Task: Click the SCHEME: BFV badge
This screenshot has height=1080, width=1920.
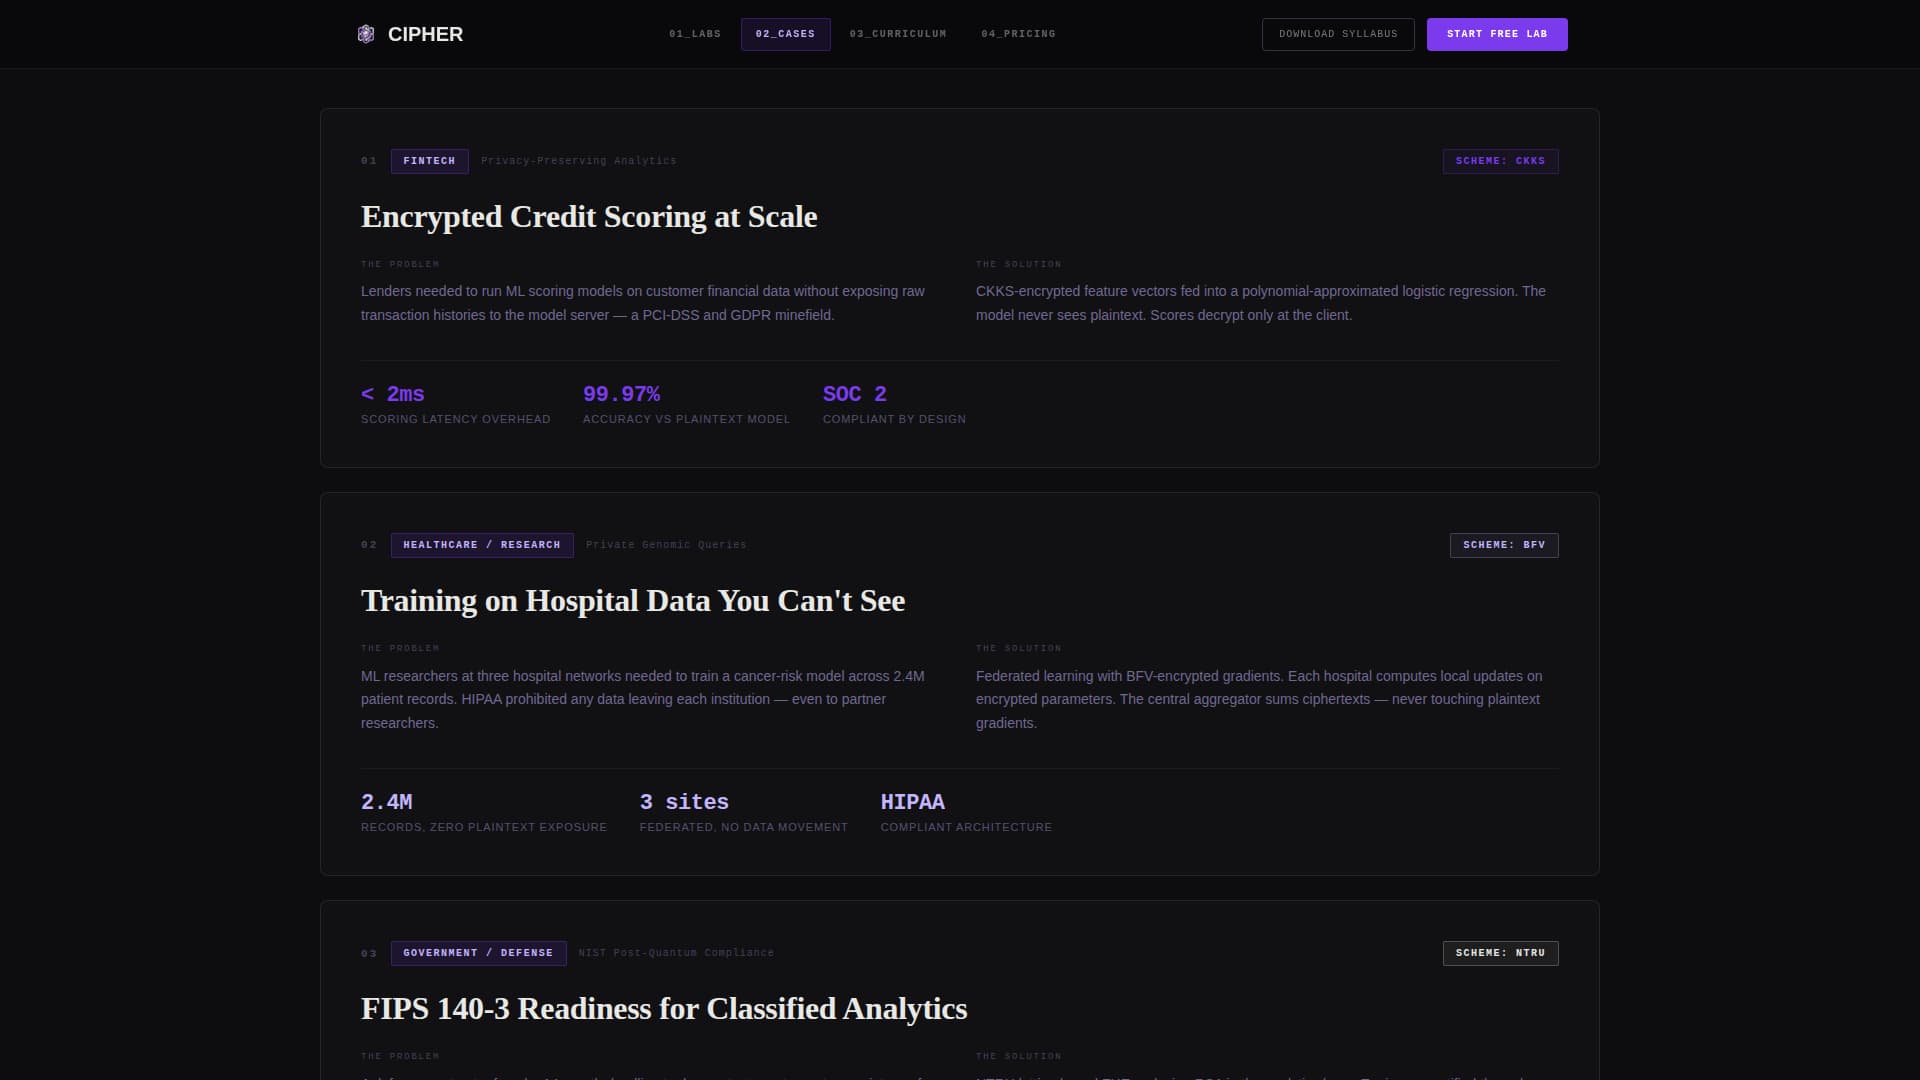Action: pyautogui.click(x=1504, y=545)
